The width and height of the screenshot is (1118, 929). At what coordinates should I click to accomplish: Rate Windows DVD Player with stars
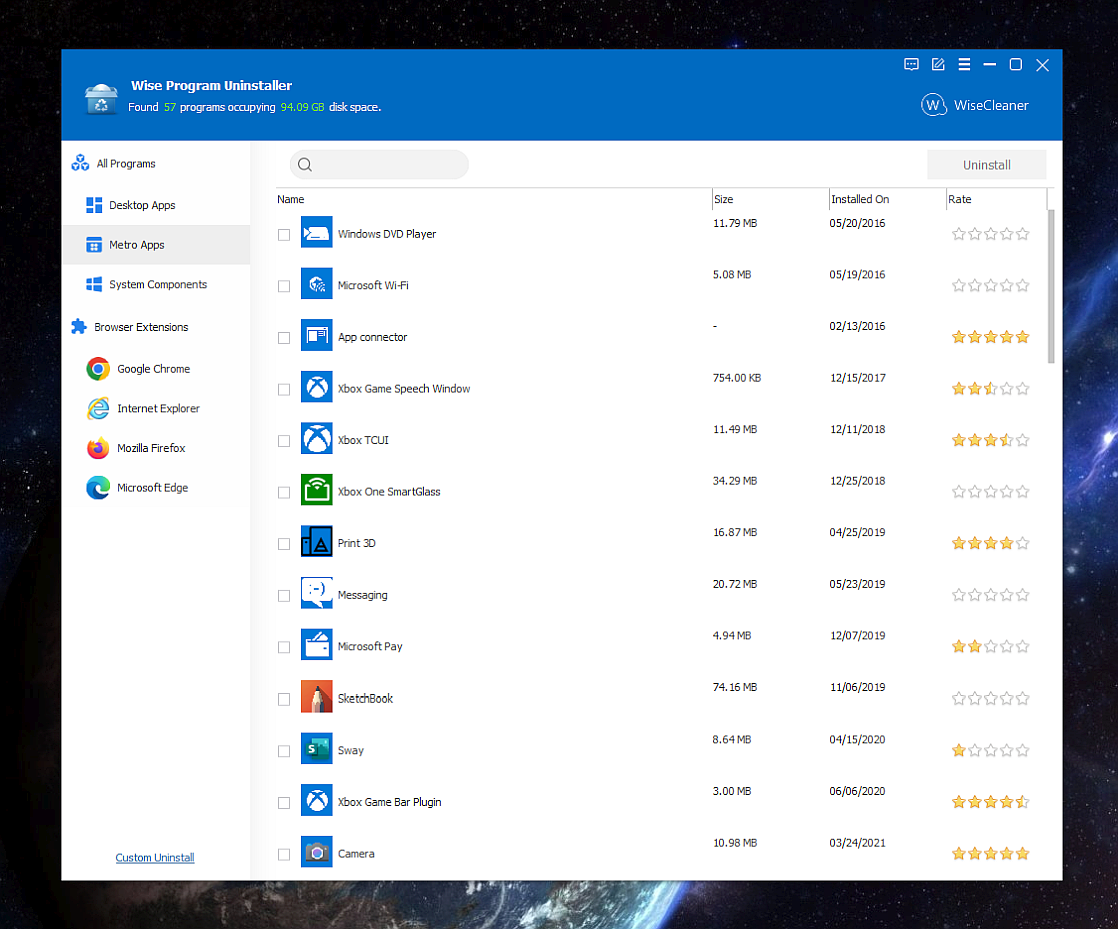tap(990, 234)
